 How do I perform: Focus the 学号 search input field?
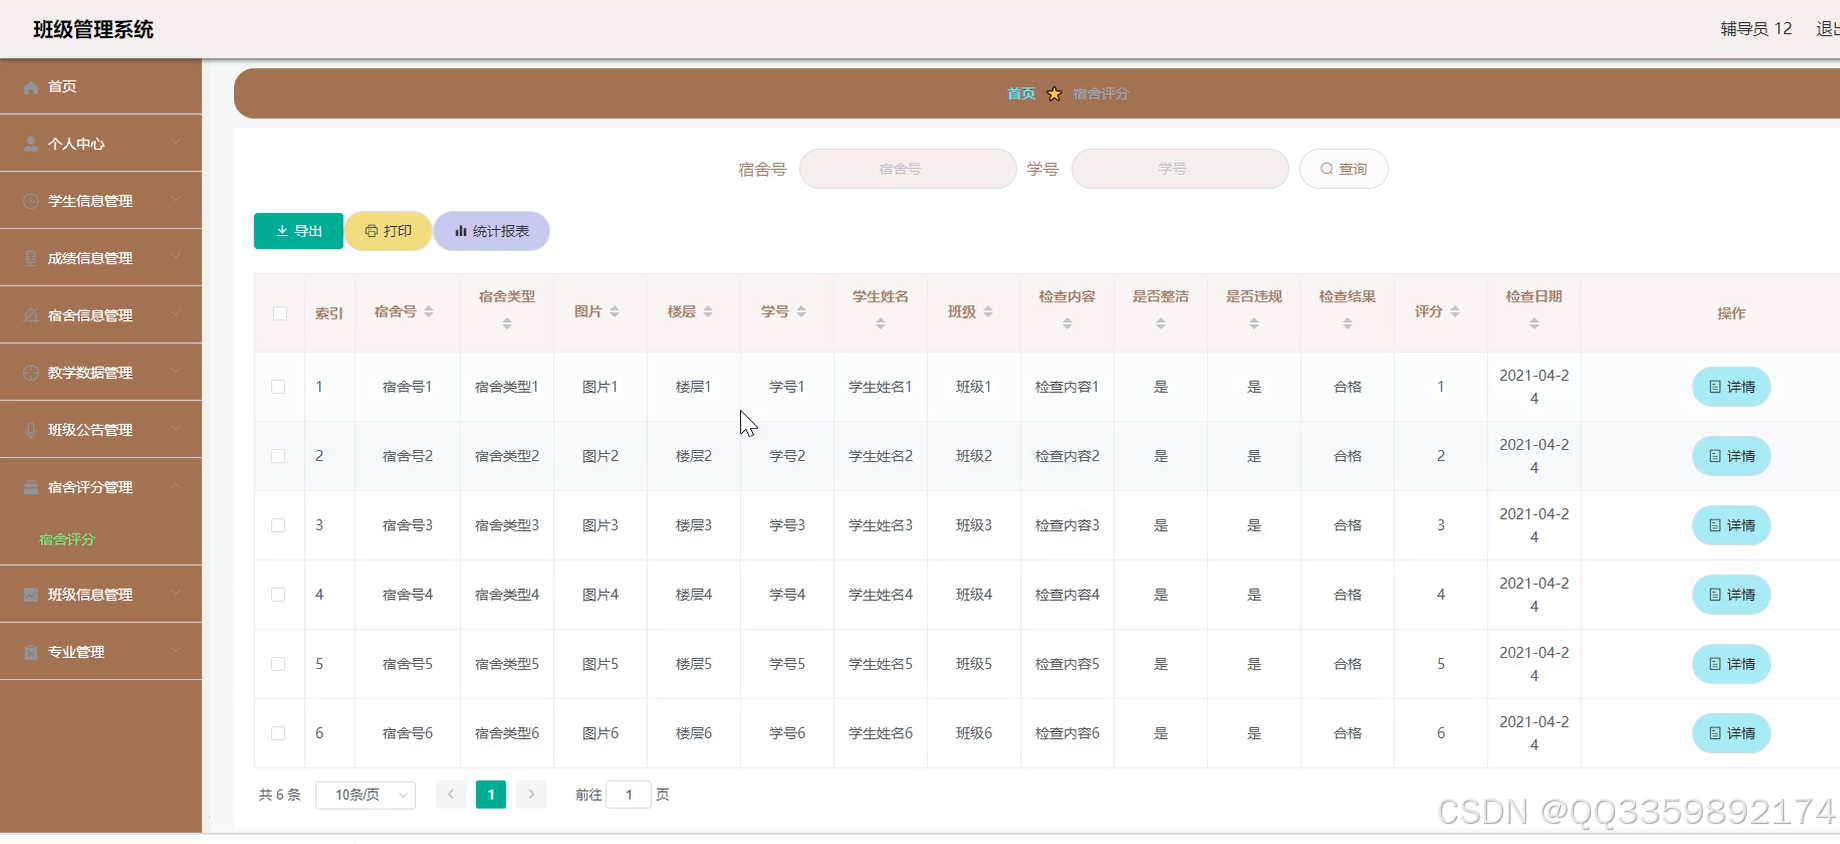pos(1180,169)
